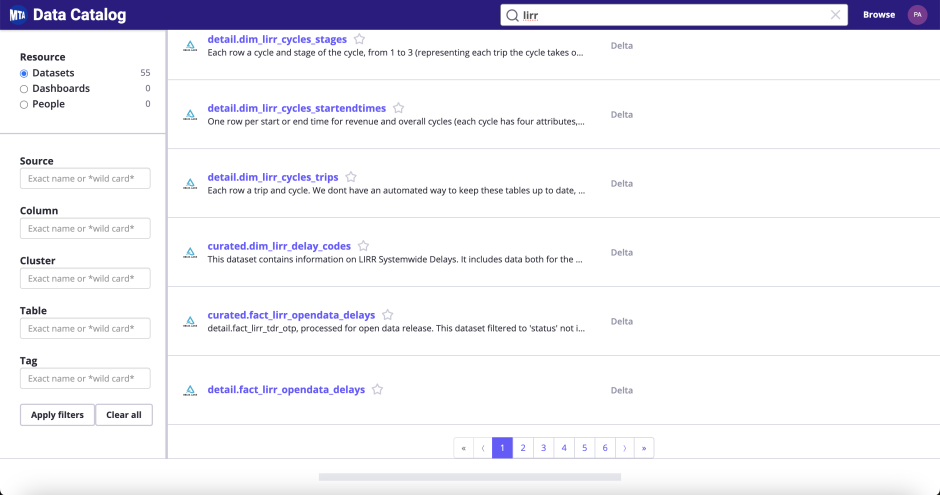
Task: Click the search magnifier icon
Action: pyautogui.click(x=512, y=16)
